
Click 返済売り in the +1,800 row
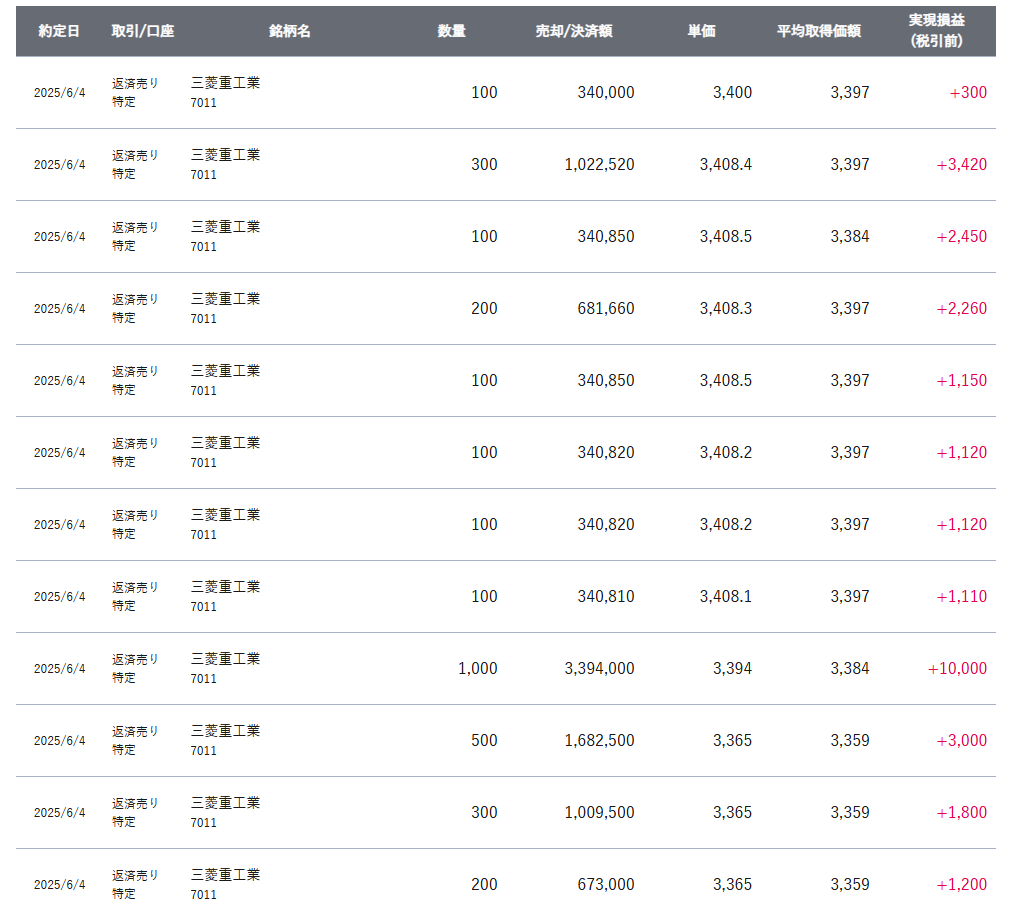click(x=135, y=804)
